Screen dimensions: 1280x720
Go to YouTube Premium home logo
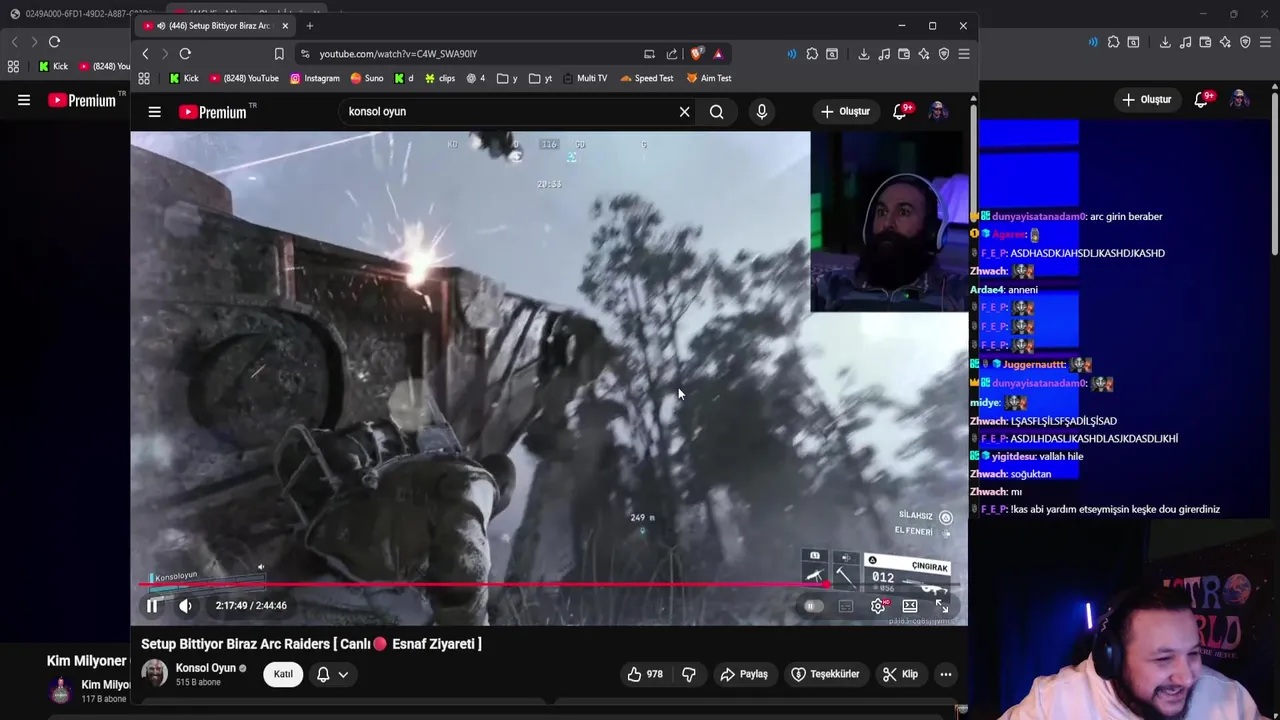click(x=213, y=112)
